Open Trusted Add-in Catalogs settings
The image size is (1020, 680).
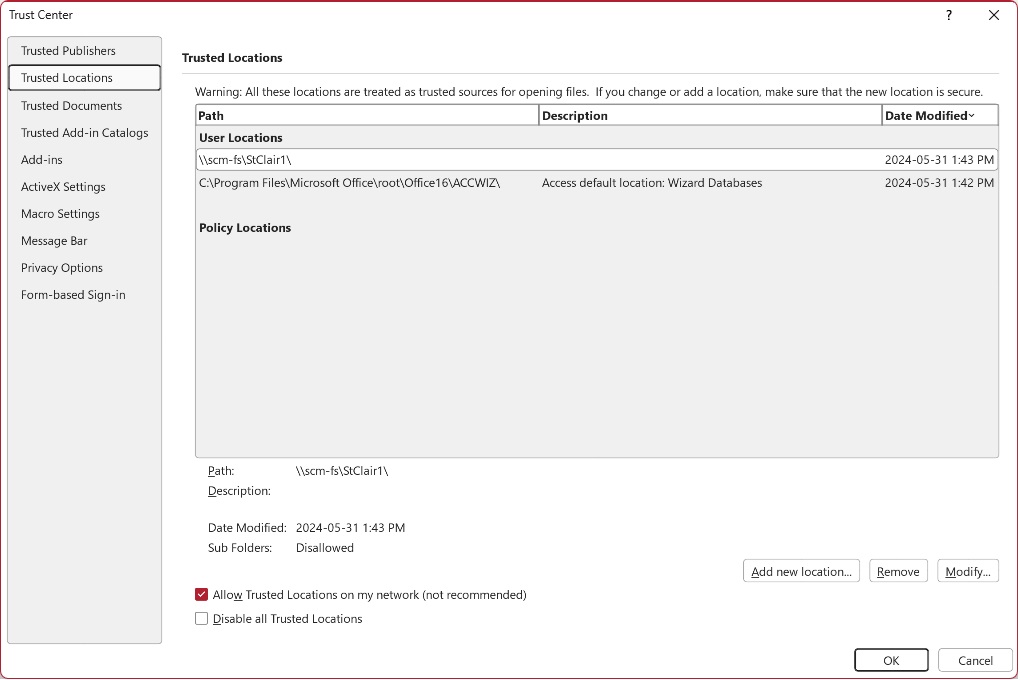tap(84, 132)
